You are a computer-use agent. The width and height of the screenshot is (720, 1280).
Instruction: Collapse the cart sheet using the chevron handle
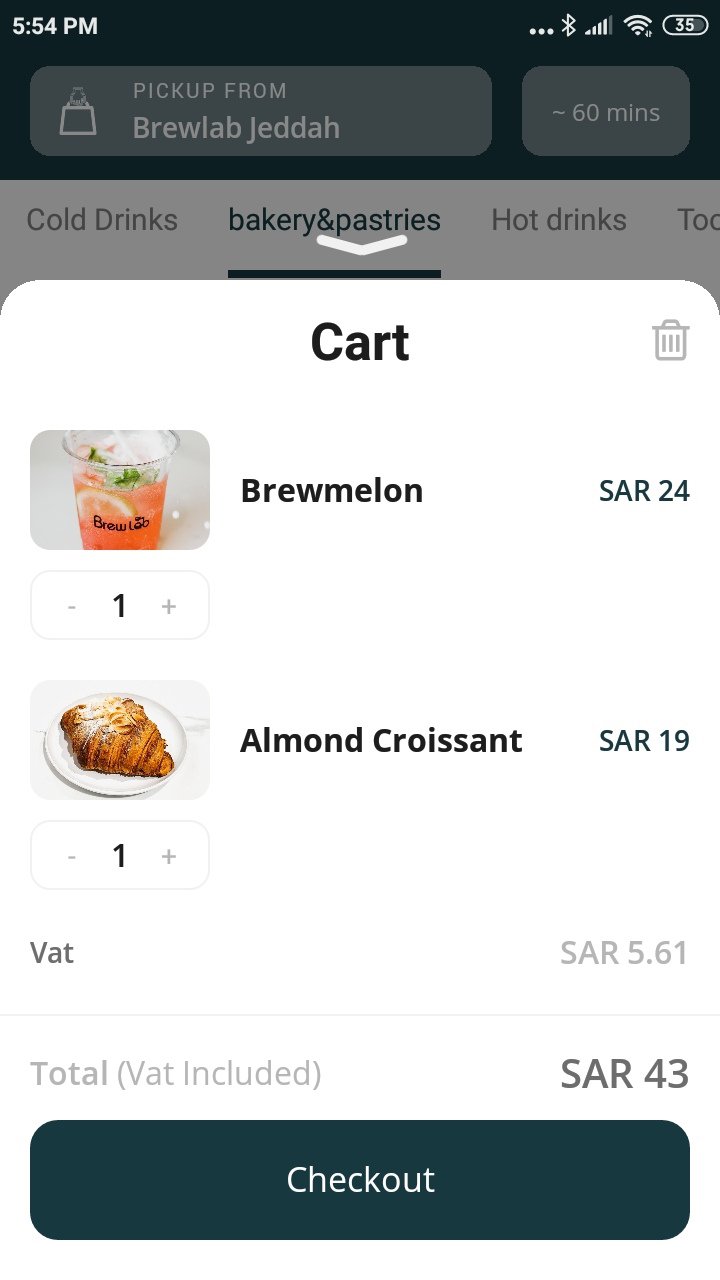361,245
